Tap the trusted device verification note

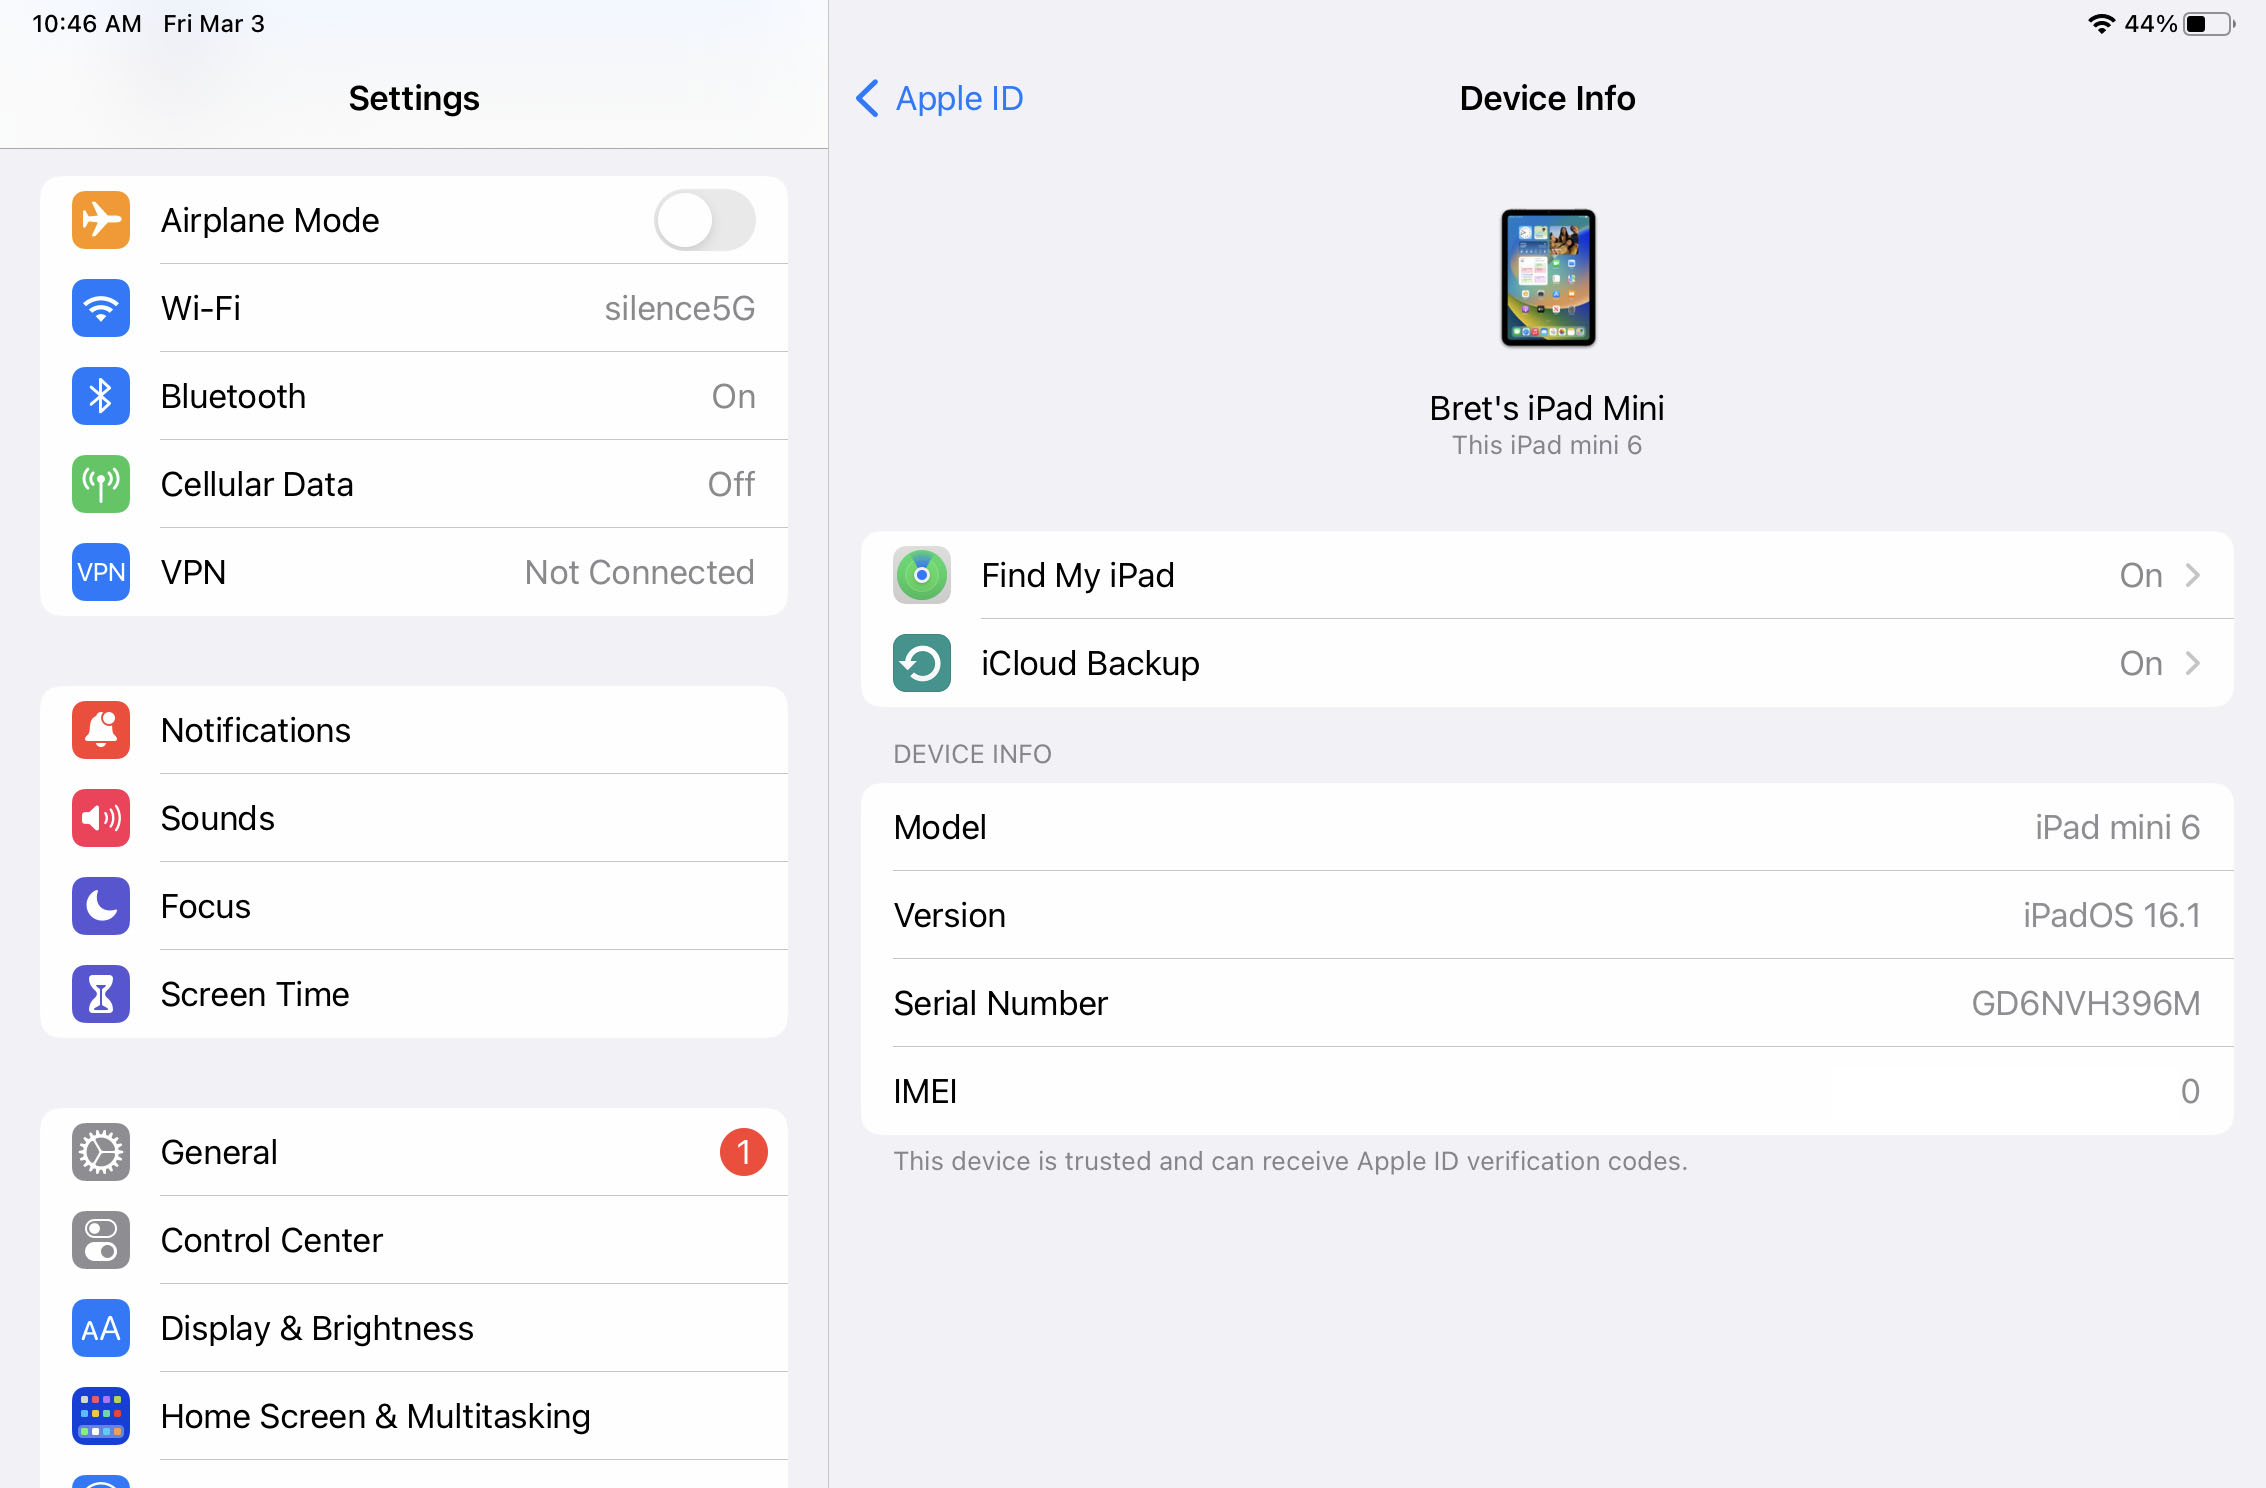1291,1161
